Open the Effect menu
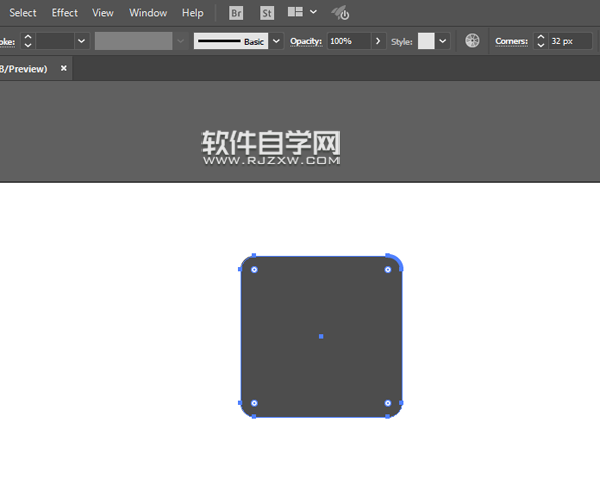 coord(65,13)
